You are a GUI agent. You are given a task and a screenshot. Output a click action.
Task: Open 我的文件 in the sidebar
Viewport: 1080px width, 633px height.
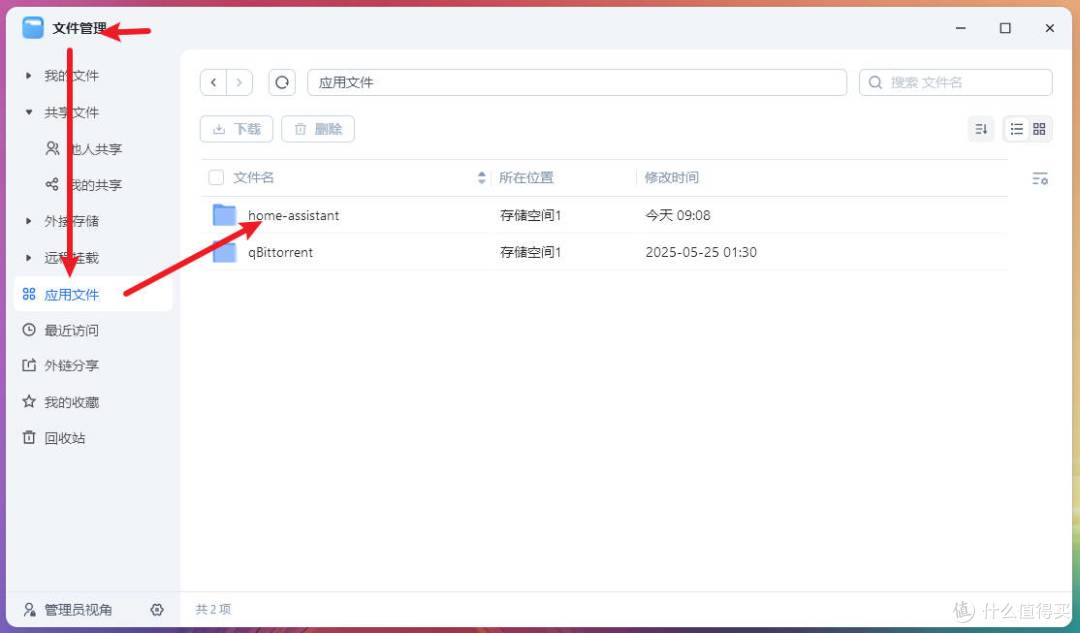pos(72,76)
